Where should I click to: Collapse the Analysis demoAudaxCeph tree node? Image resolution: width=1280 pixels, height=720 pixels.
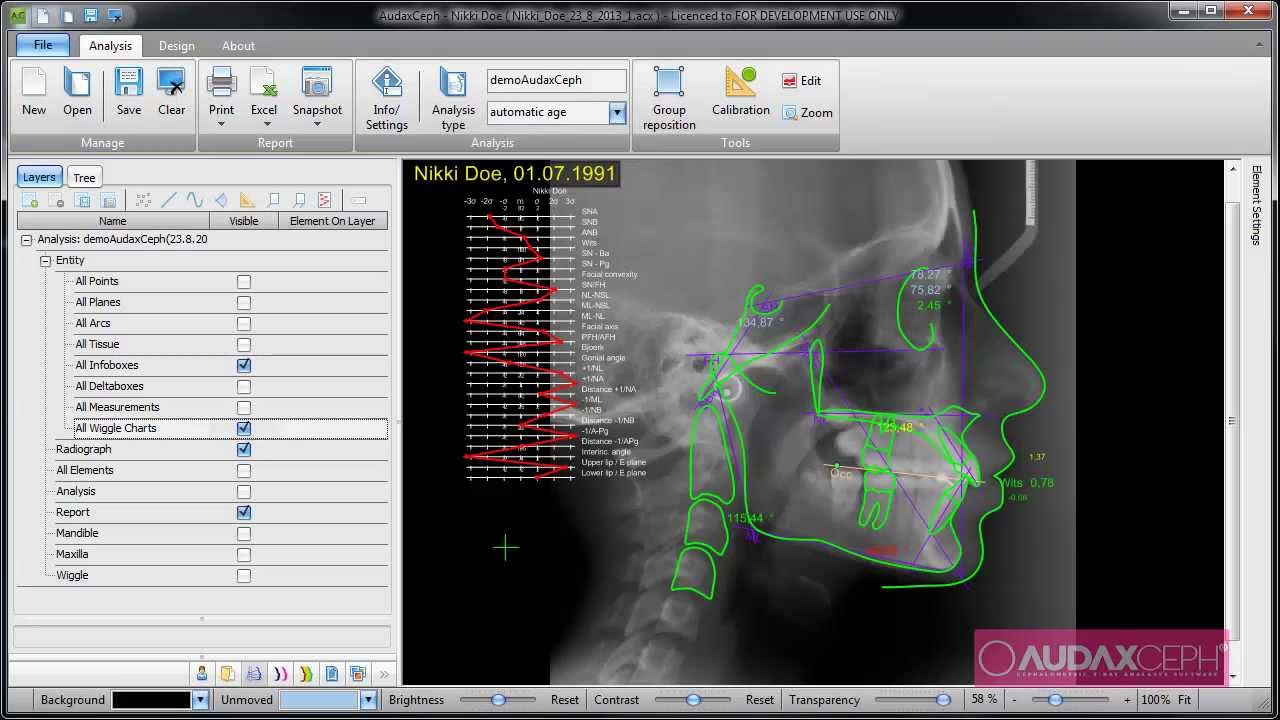(x=26, y=240)
